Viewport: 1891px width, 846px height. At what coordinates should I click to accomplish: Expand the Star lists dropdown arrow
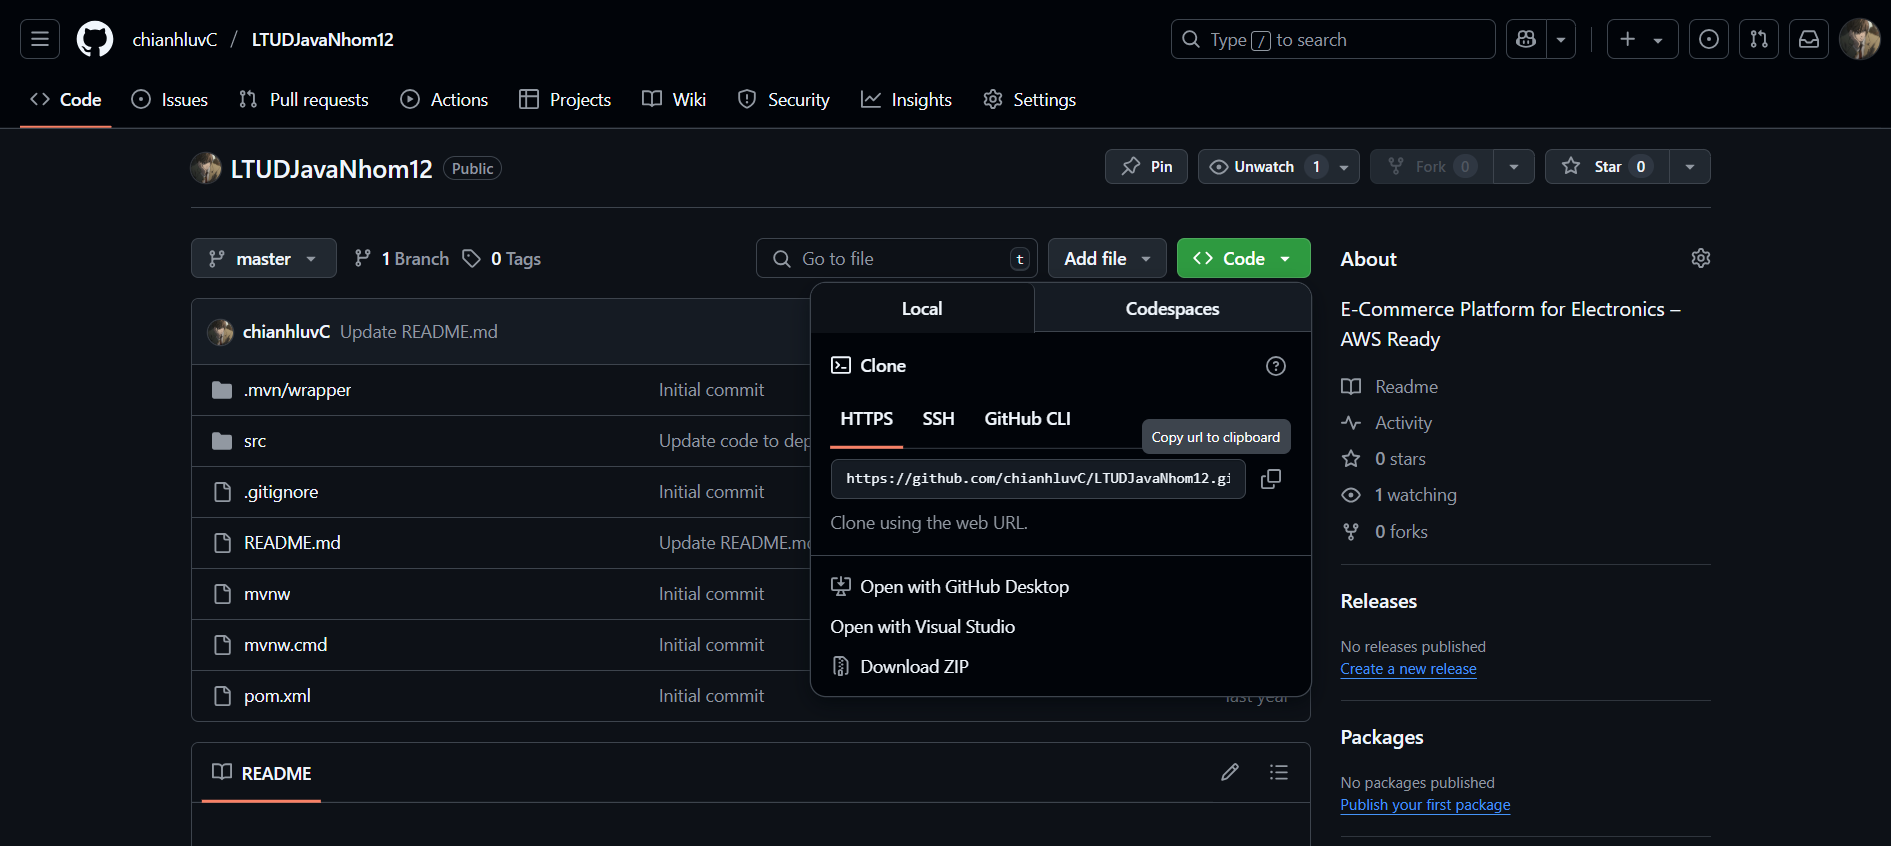point(1690,167)
